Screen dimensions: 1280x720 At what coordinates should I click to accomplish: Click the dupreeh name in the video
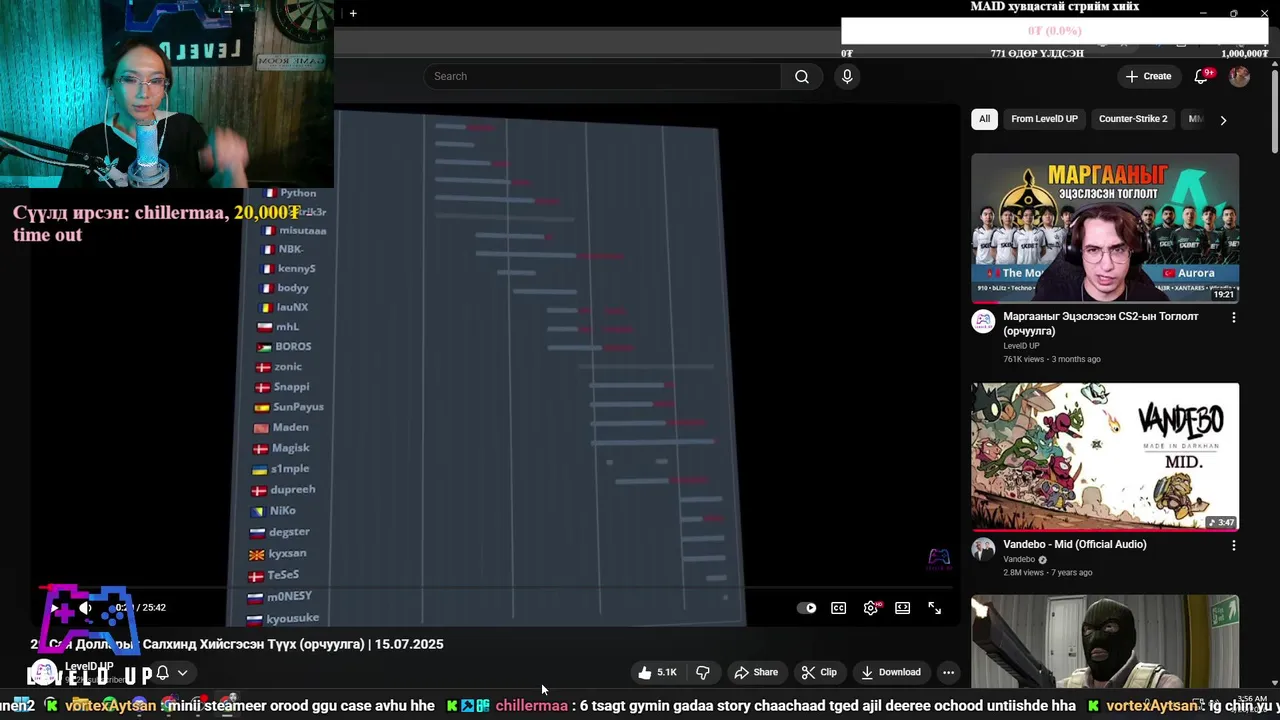(x=293, y=490)
